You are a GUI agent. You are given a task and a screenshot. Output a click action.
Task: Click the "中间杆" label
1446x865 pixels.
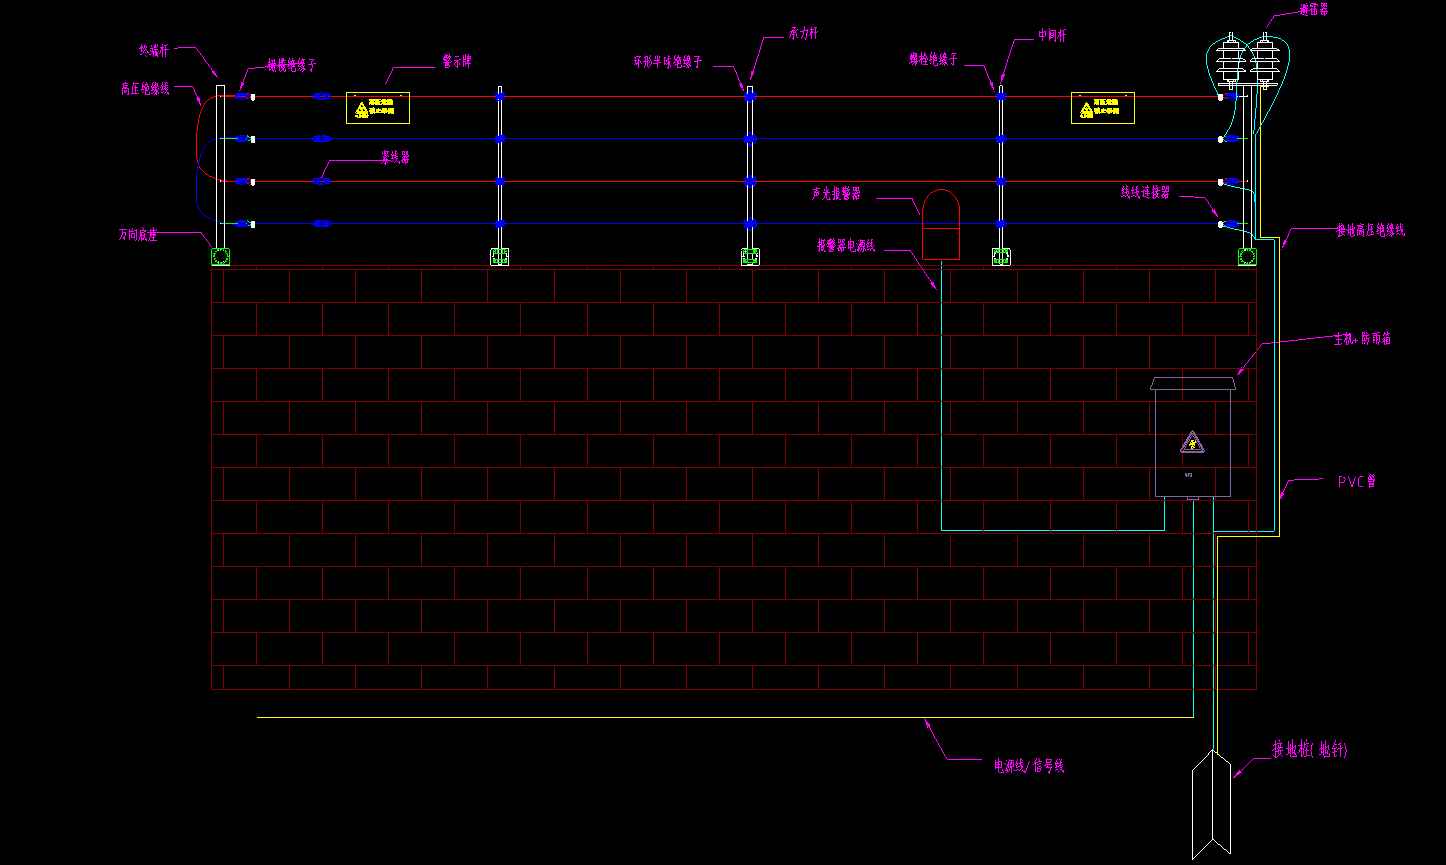(x=1053, y=34)
